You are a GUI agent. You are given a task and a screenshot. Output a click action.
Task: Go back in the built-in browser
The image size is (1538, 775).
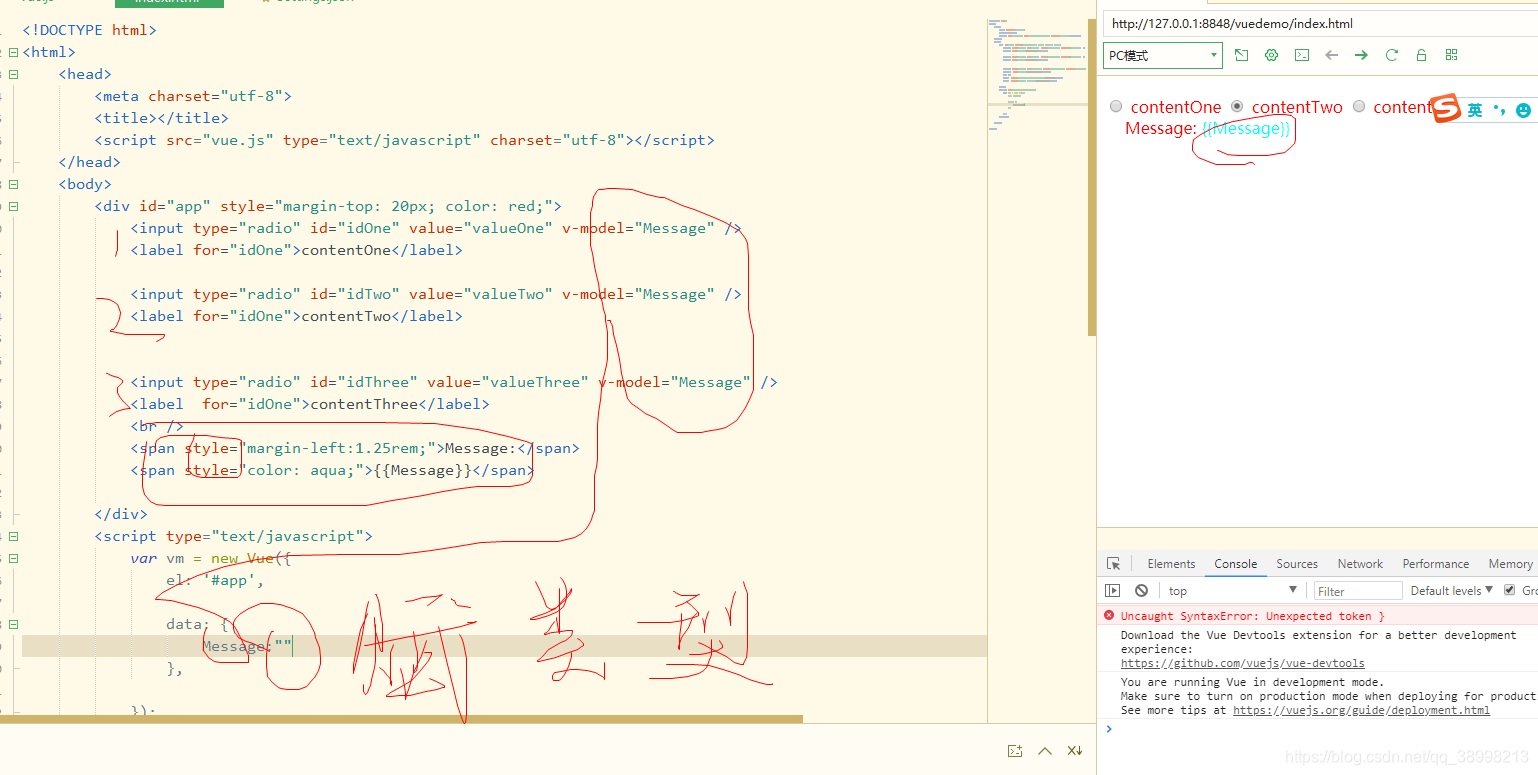pyautogui.click(x=1331, y=55)
